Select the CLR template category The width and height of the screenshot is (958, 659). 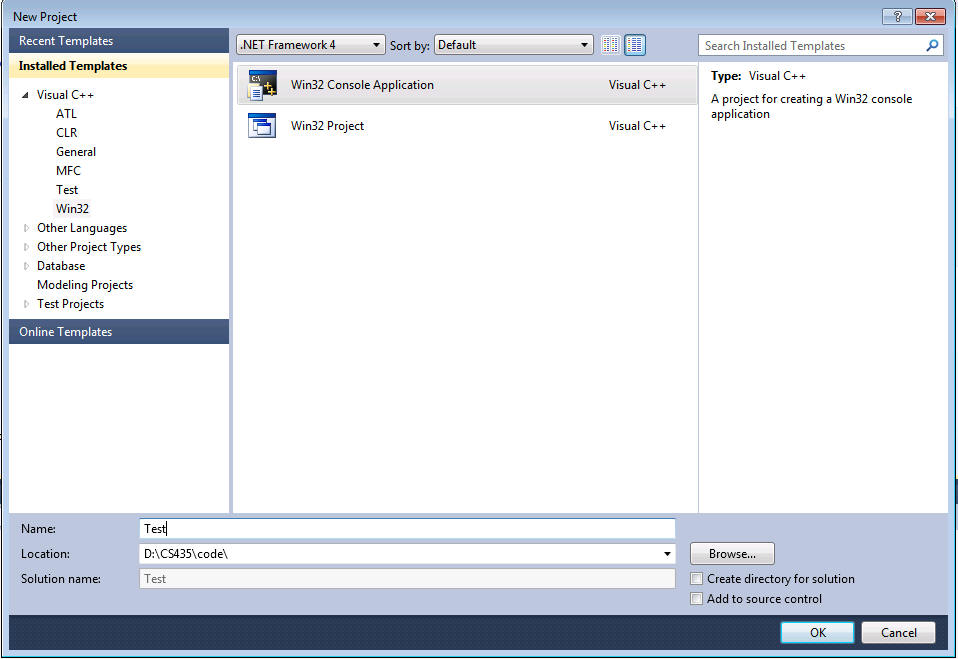[67, 133]
